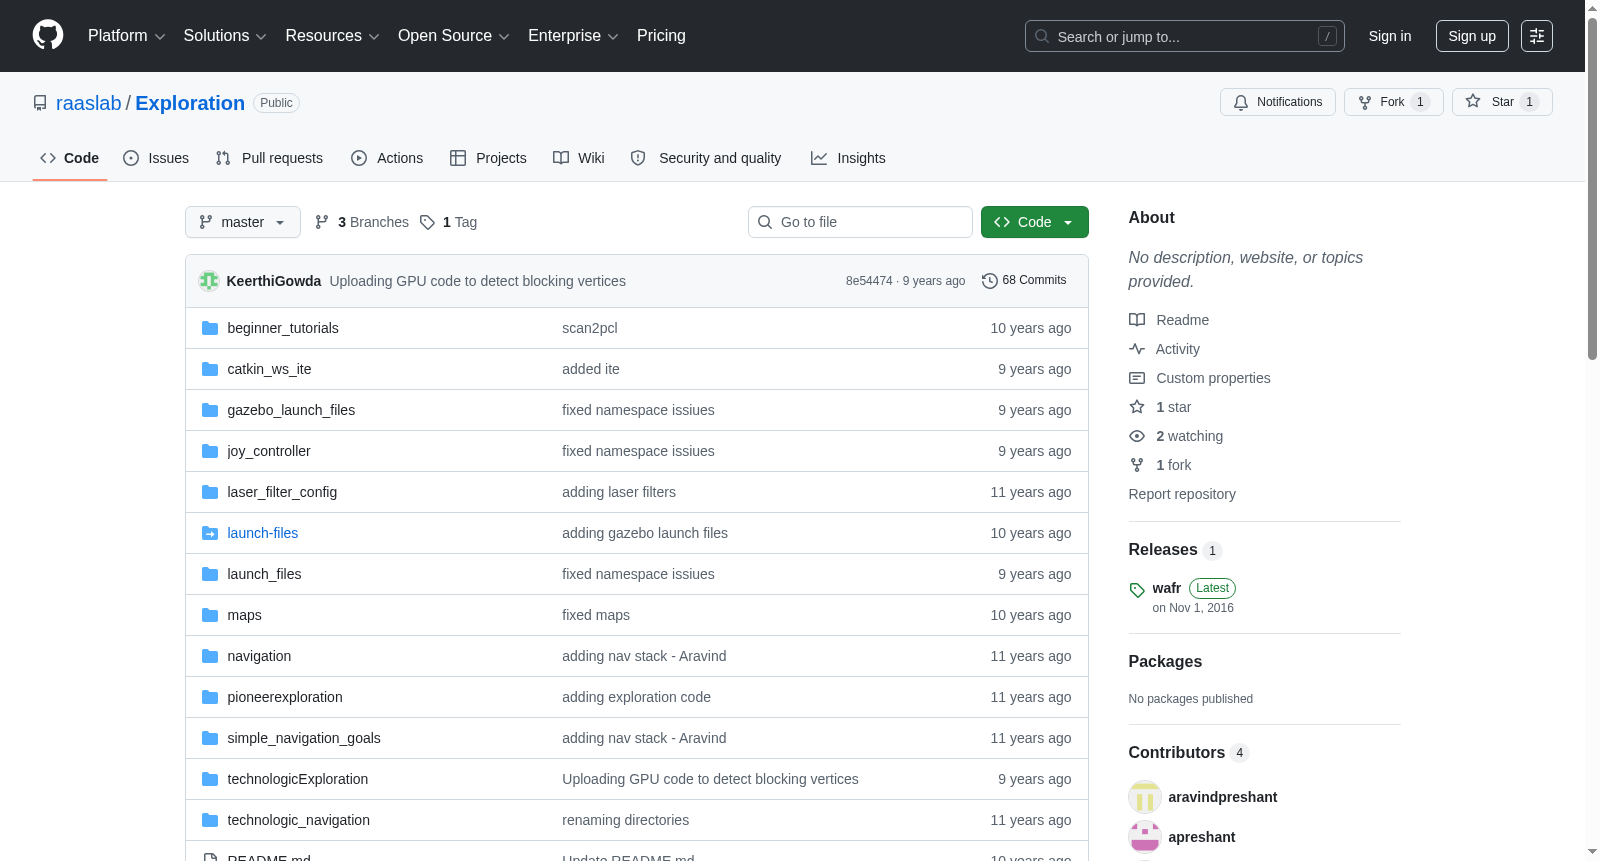Click the eye icon beside 2 watching
Screen dimensions: 1600x861
point(1137,436)
